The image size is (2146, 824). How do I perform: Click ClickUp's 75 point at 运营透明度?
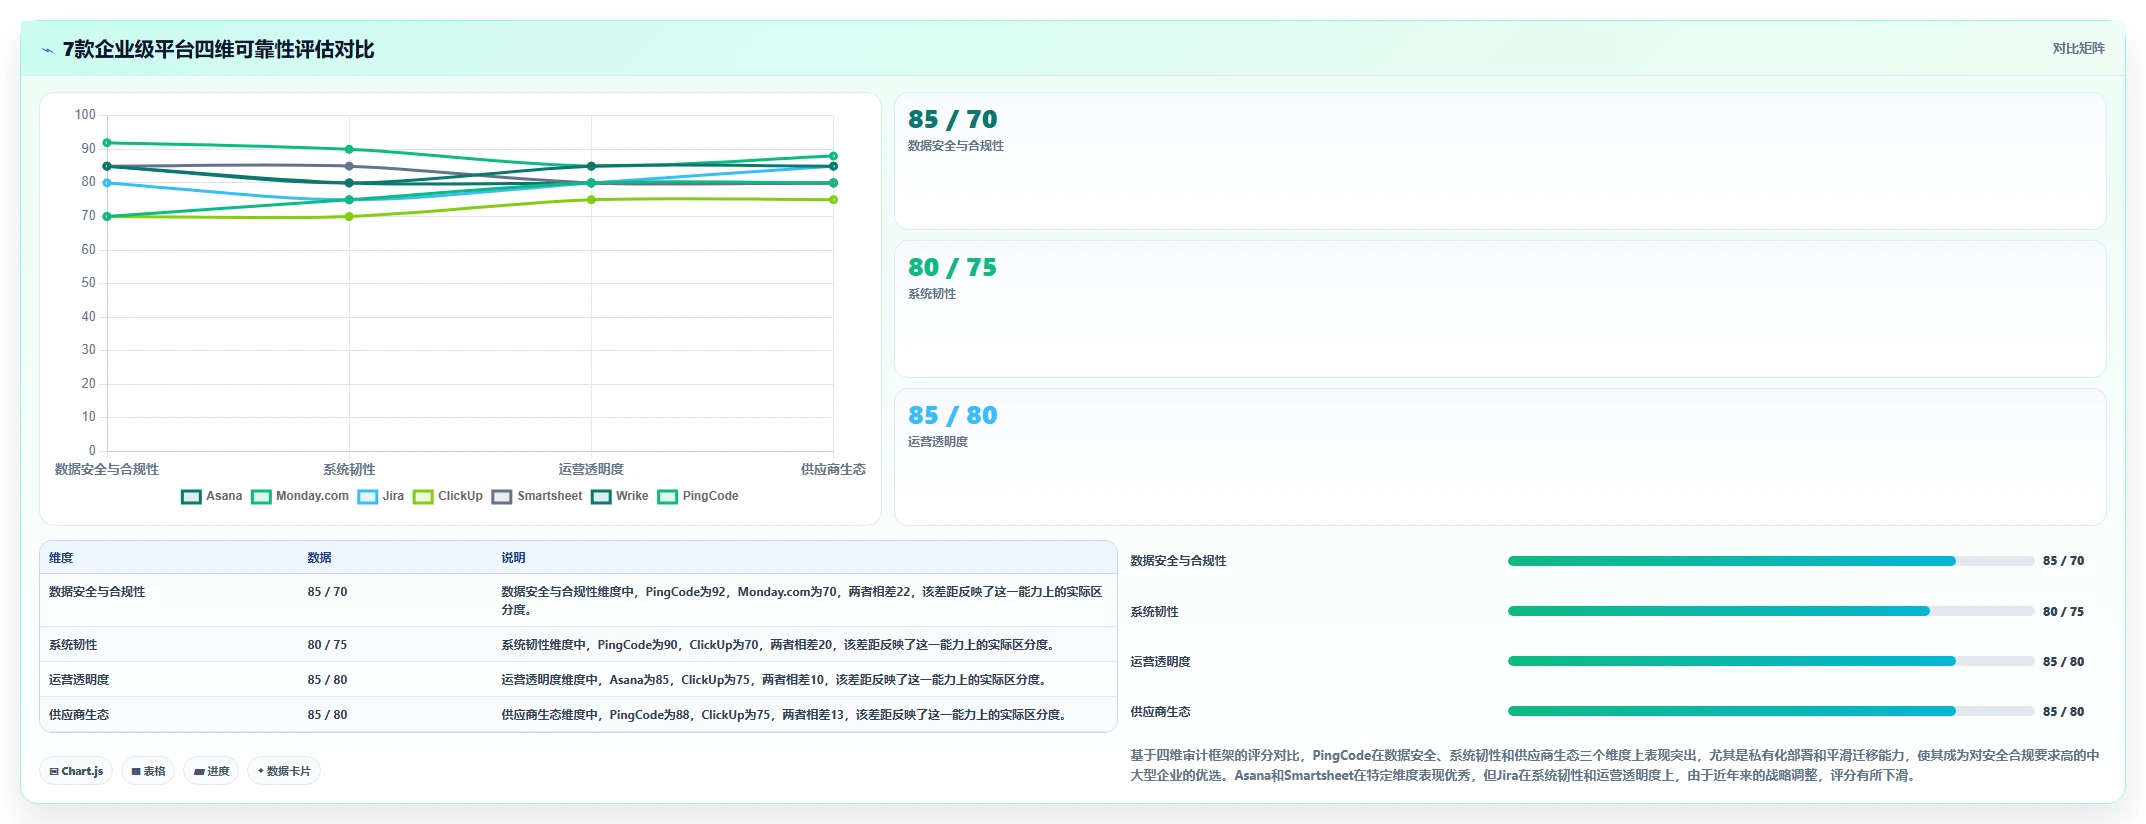(x=591, y=200)
